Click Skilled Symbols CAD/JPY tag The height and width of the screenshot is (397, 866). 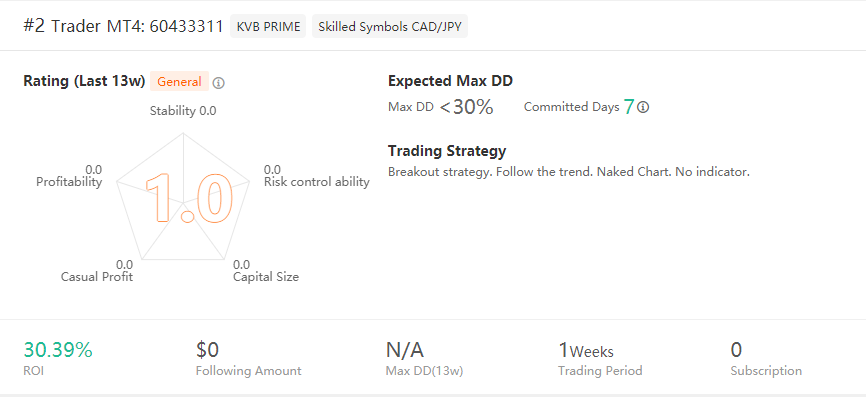[390, 27]
